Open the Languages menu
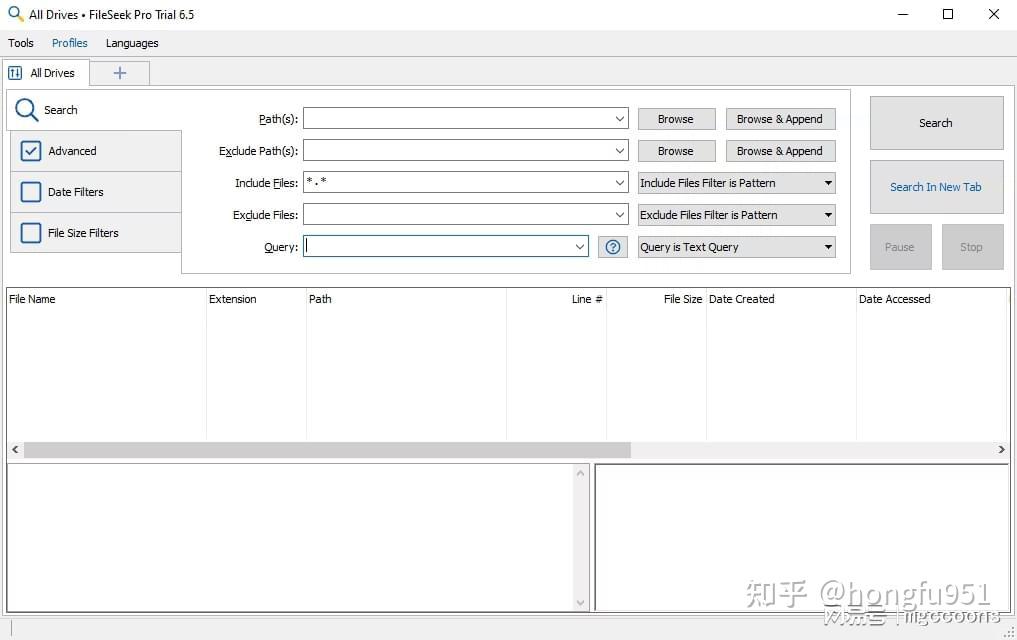 (x=132, y=43)
